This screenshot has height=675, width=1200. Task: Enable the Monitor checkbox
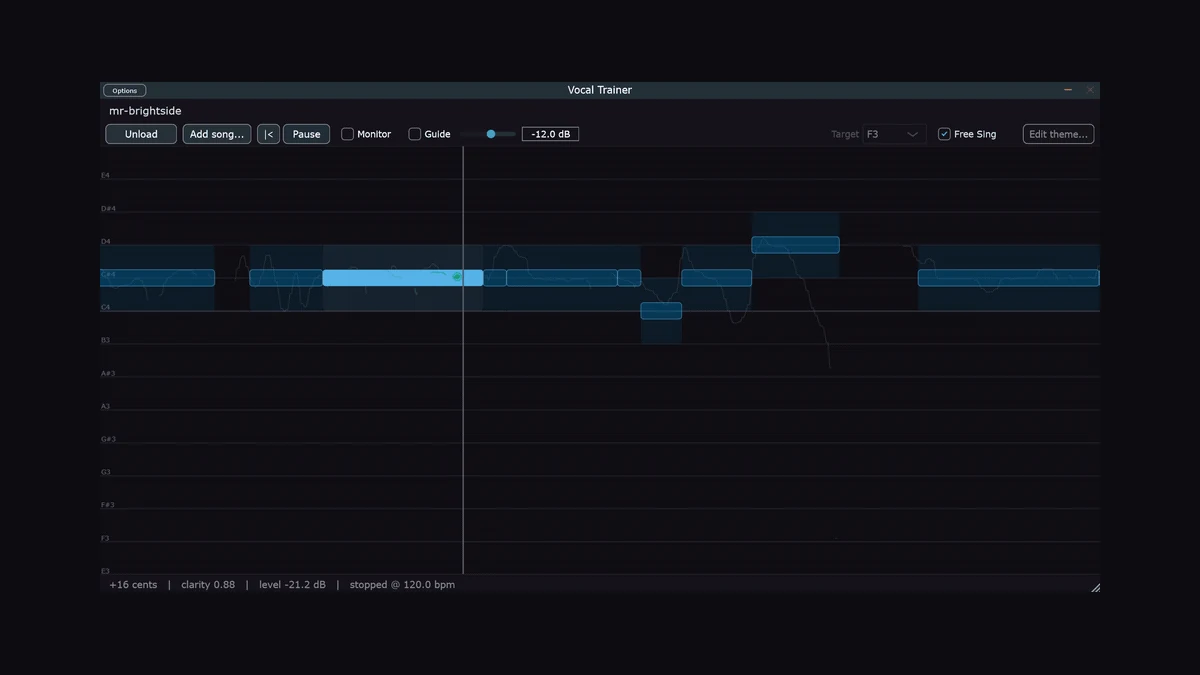[348, 134]
